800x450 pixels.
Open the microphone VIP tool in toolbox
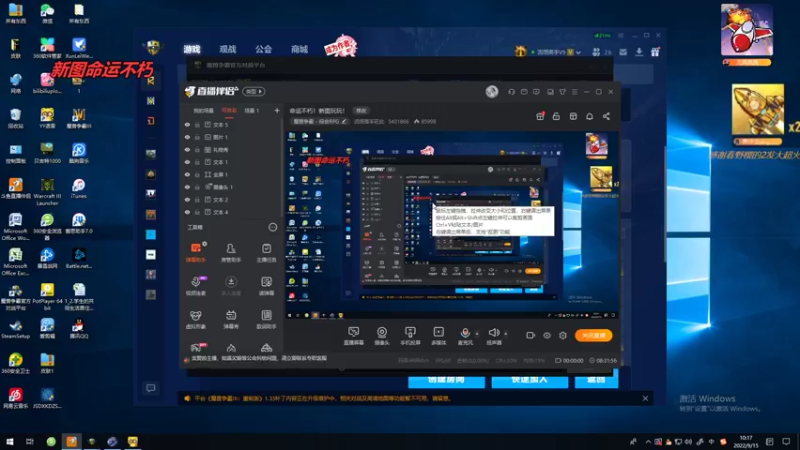(x=196, y=286)
